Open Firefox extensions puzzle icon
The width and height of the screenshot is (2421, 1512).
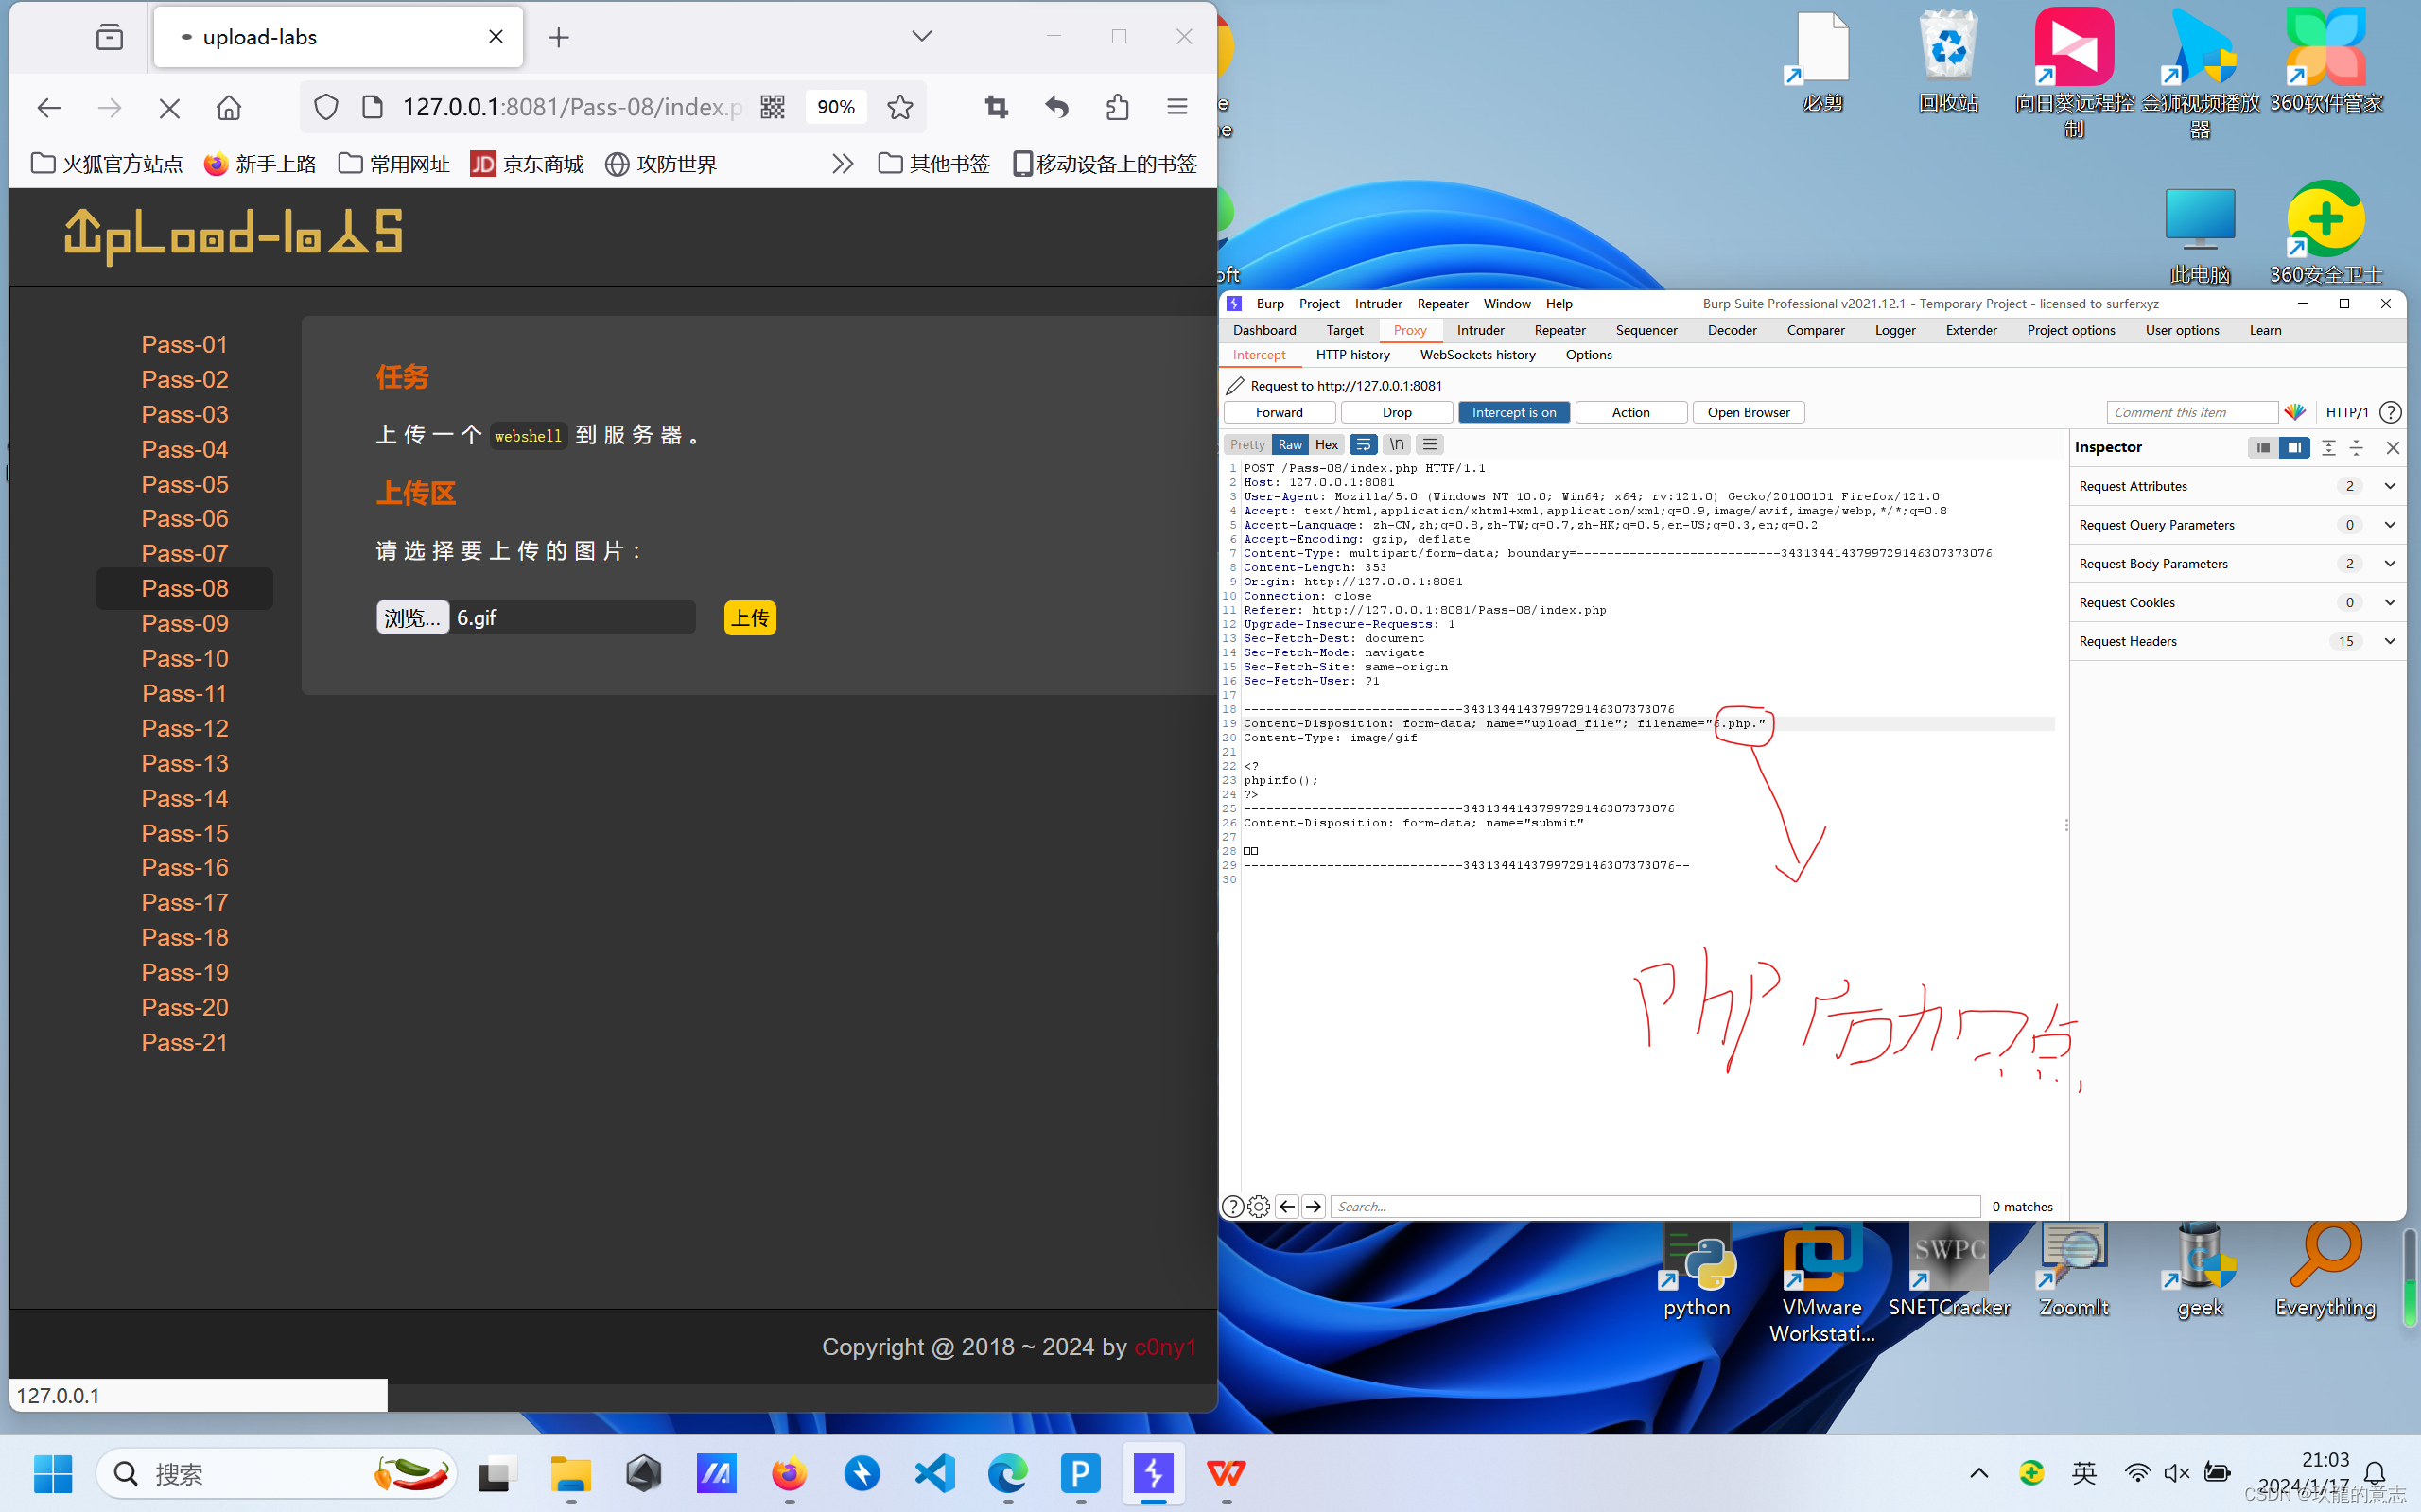click(1117, 107)
